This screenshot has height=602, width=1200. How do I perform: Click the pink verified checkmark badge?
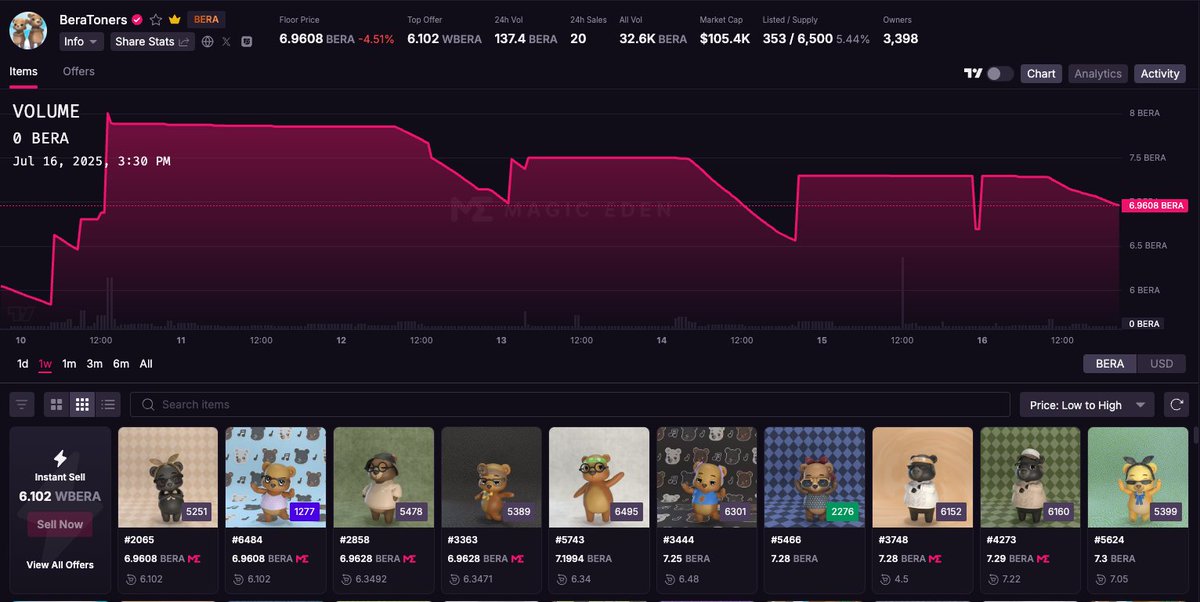137,19
